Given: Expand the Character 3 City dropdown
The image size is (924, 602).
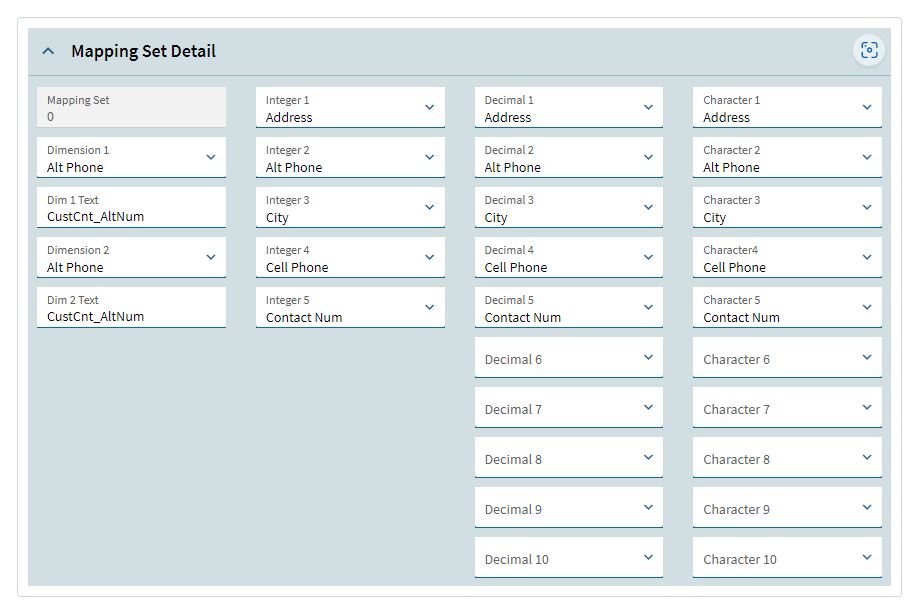Looking at the screenshot, I should pos(787,207).
